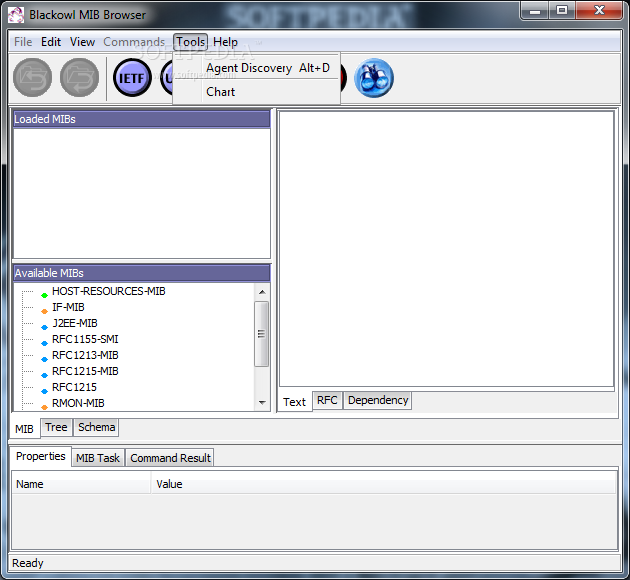Click the Loaded MIBs panel header

pos(141,119)
